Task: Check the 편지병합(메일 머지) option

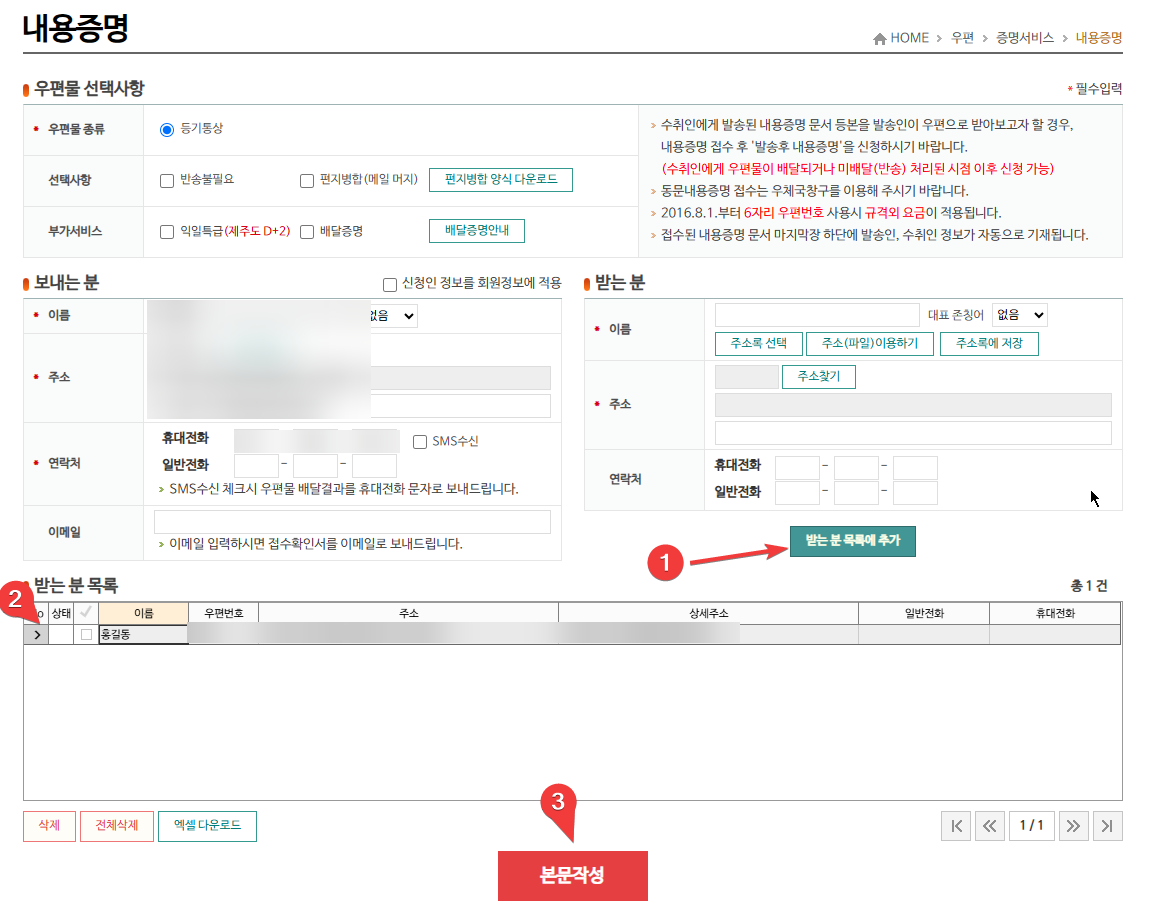Action: click(307, 180)
